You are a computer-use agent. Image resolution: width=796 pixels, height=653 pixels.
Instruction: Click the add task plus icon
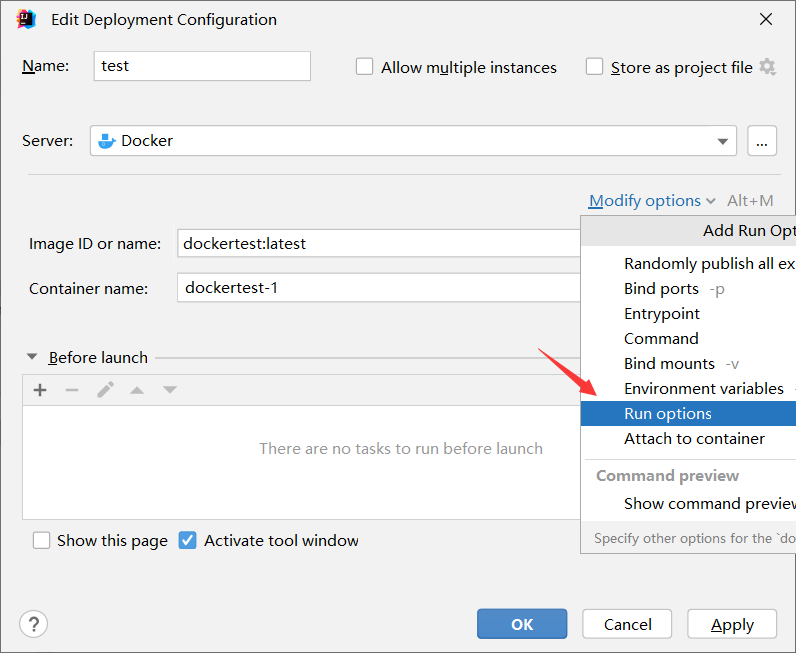tap(40, 390)
